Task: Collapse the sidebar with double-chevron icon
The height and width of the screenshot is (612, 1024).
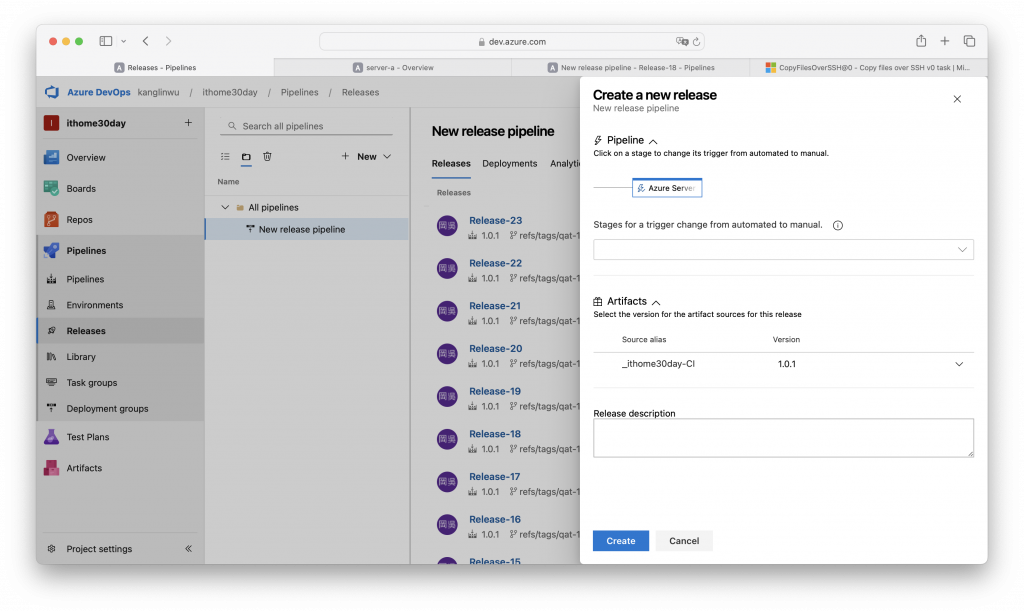Action: pos(188,549)
